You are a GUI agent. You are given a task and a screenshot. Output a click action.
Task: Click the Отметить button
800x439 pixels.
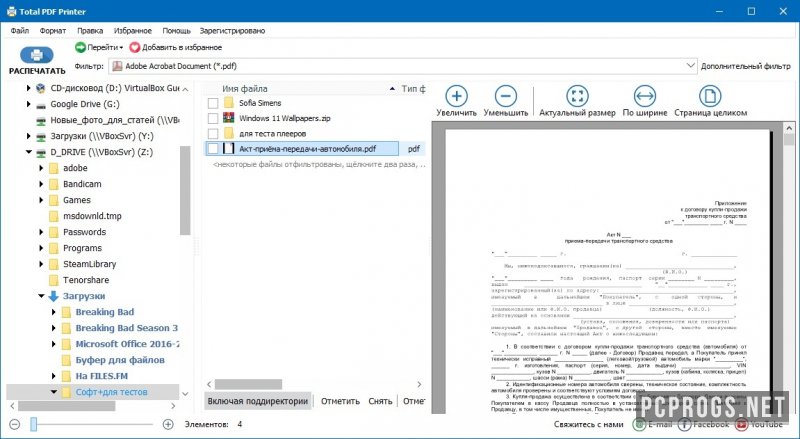pos(340,401)
